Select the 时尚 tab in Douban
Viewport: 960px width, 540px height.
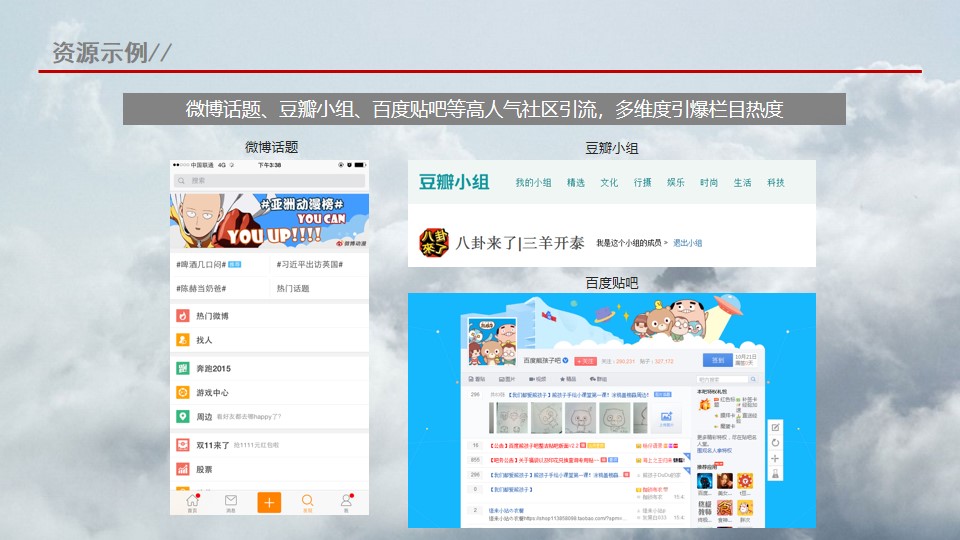click(x=709, y=182)
